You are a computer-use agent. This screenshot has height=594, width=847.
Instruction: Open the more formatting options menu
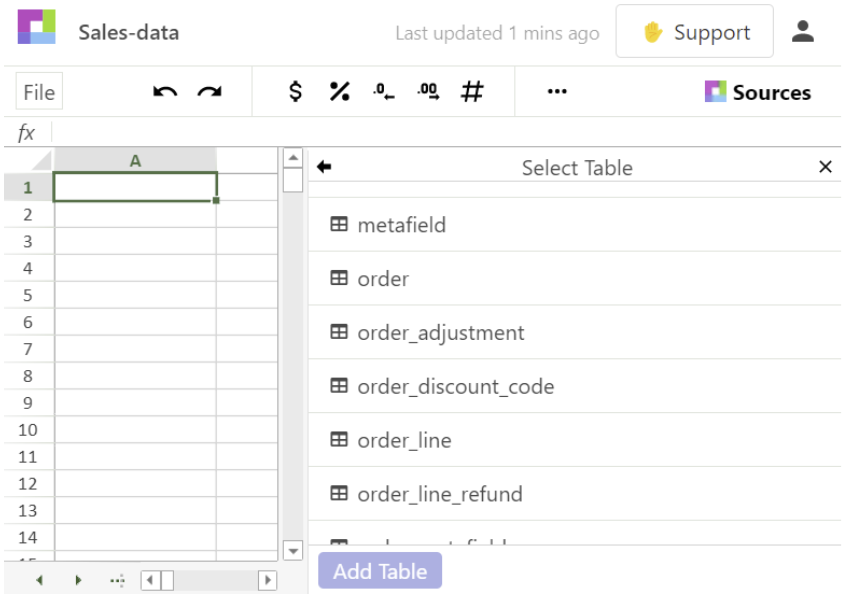[556, 93]
